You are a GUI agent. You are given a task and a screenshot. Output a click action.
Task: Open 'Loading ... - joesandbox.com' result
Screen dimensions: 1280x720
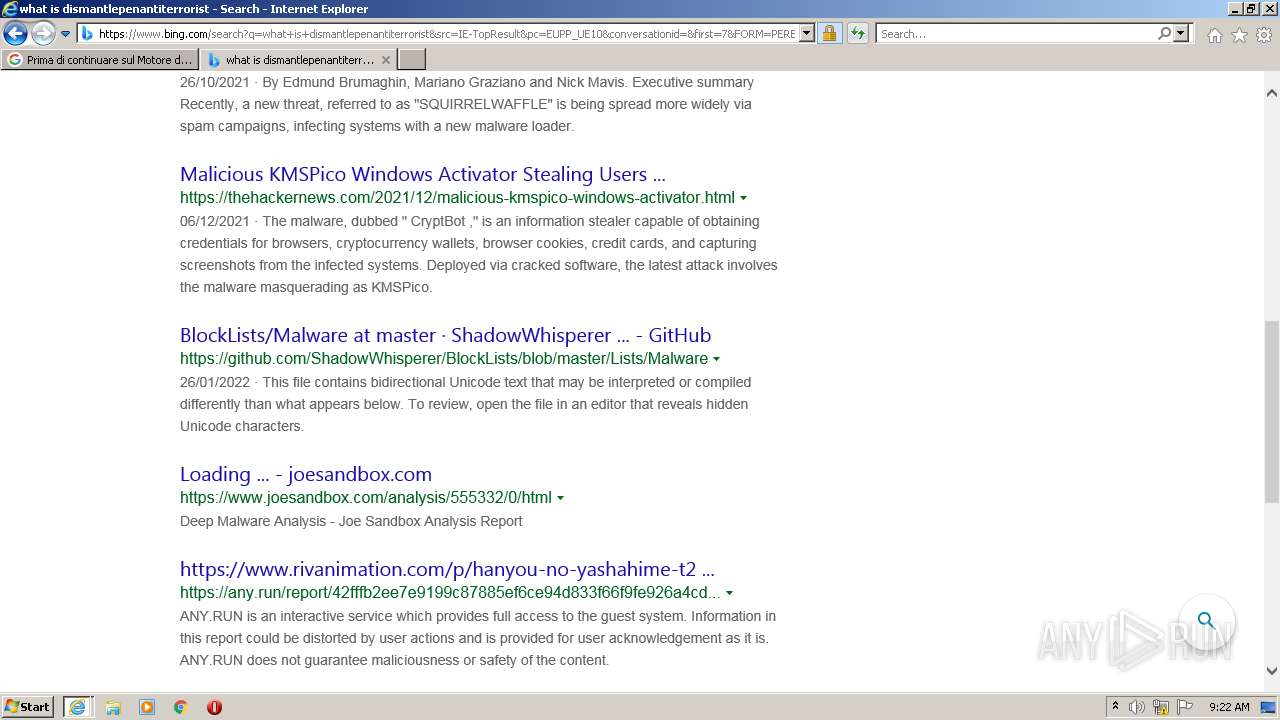click(306, 474)
